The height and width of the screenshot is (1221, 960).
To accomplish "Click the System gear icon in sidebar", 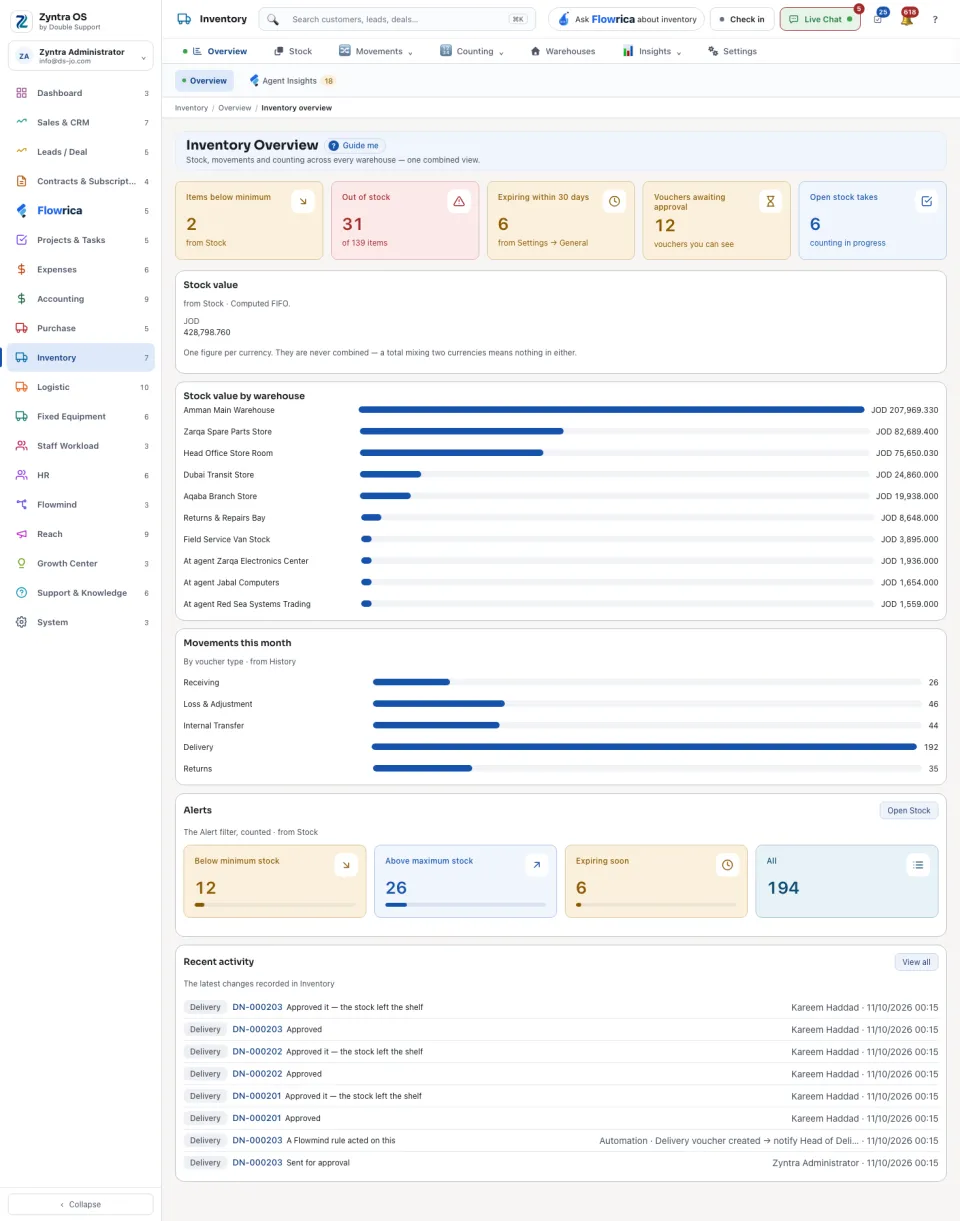I will (x=22, y=622).
